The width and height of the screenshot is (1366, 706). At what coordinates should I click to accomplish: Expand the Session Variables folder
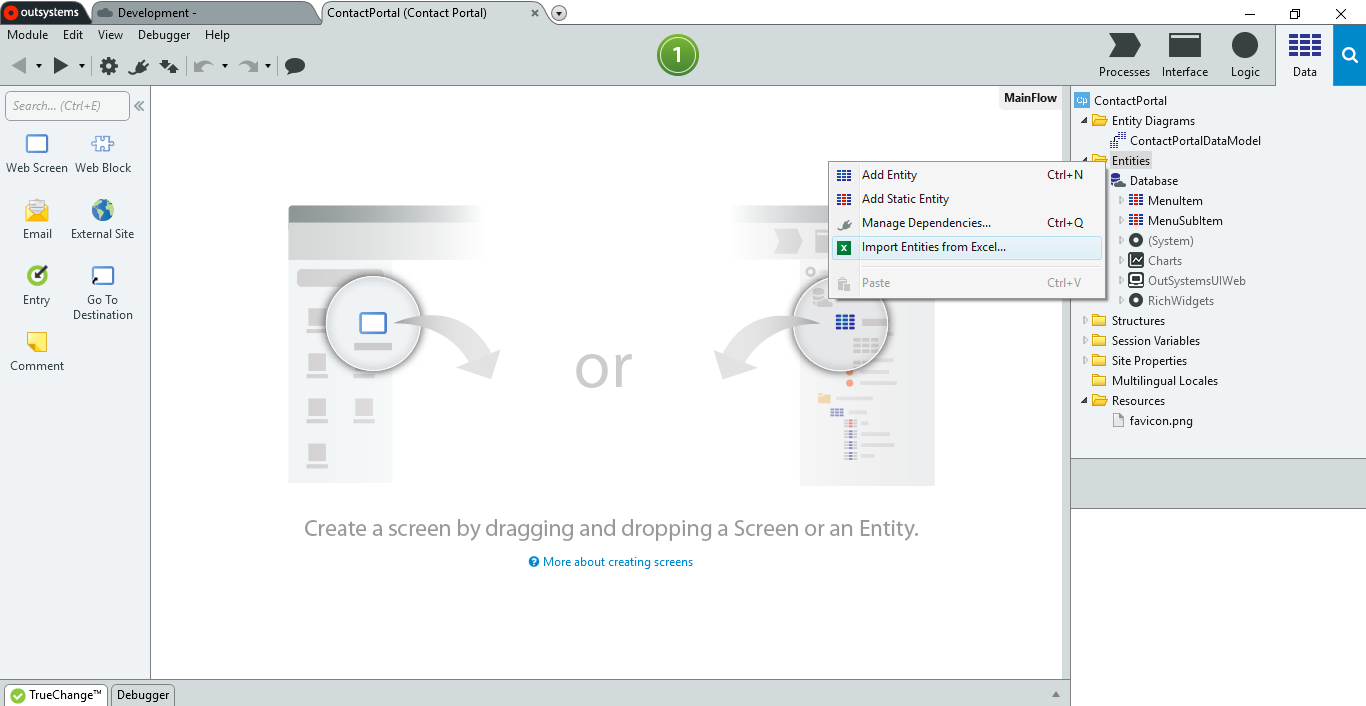tap(1085, 341)
